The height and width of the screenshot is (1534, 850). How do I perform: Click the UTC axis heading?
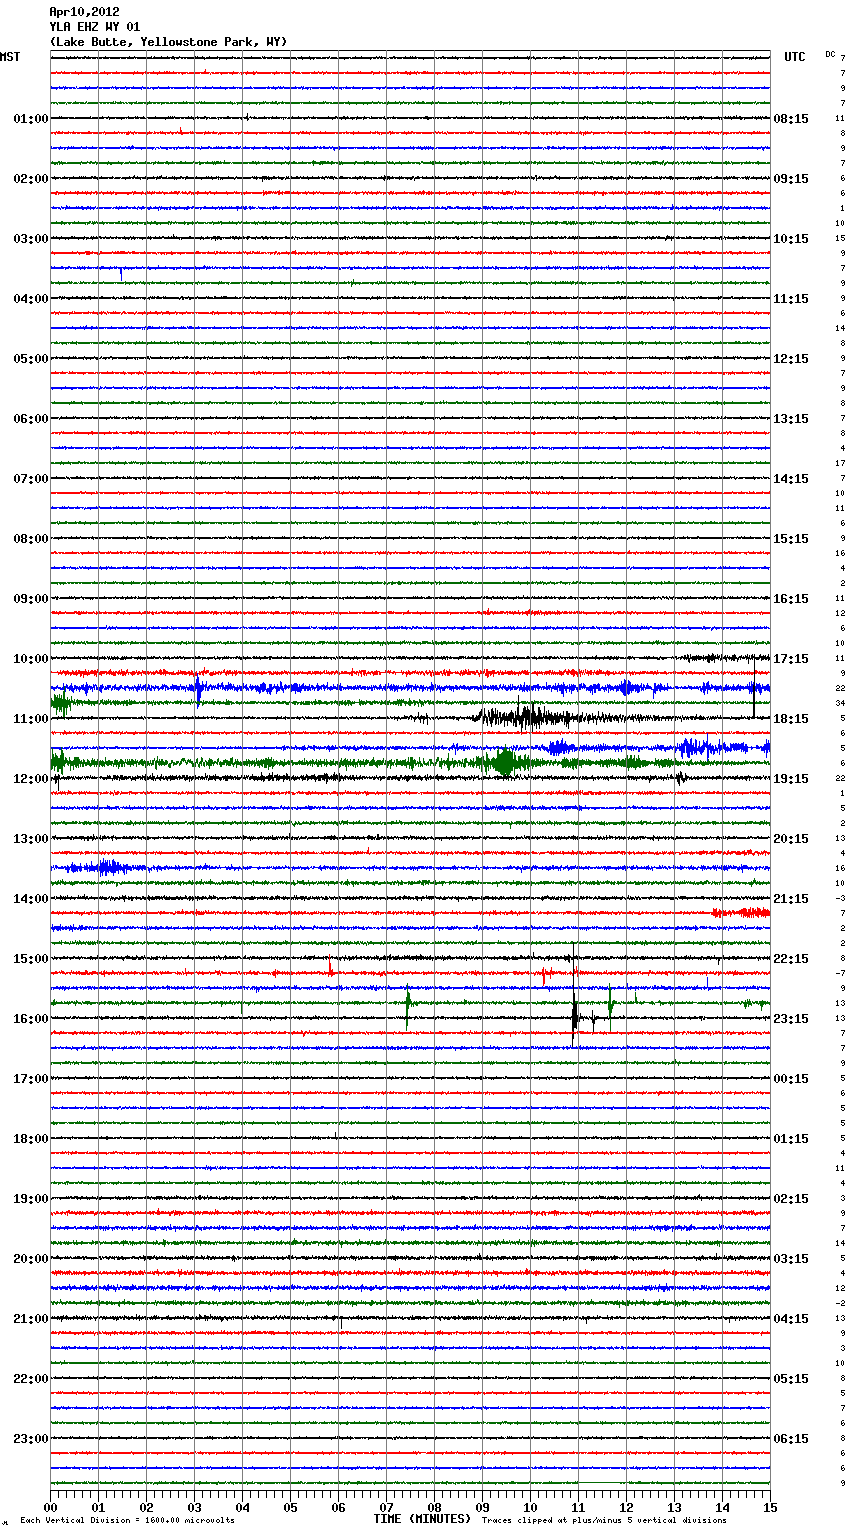(795, 57)
